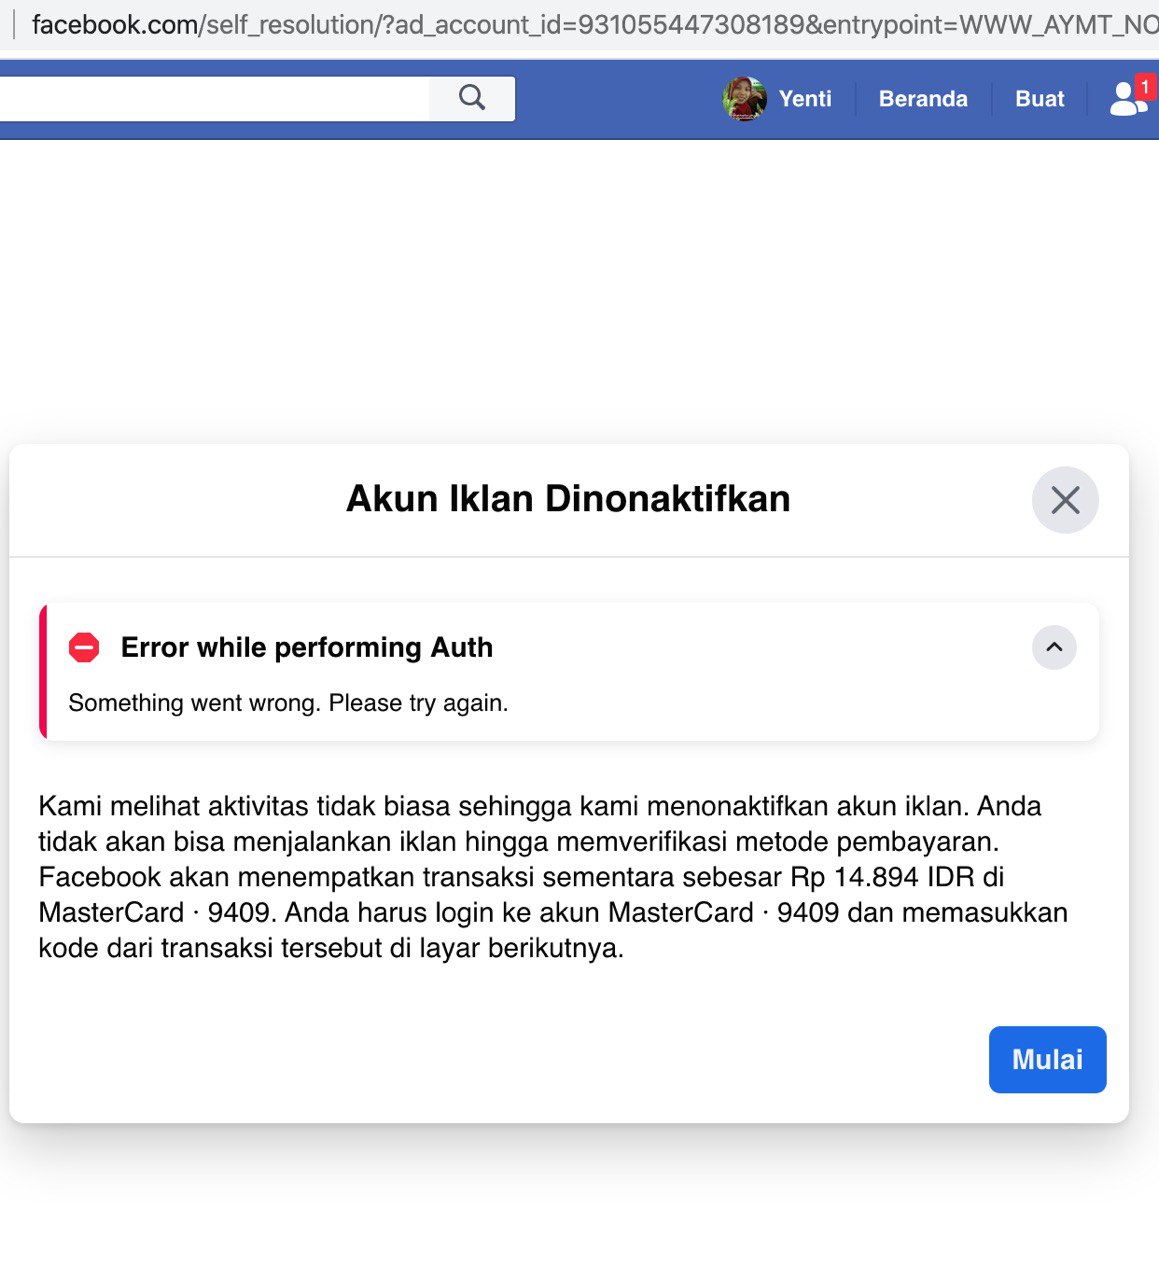Screen dimensions: 1159x1280
Task: Click the red error stop icon
Action: tap(84, 648)
